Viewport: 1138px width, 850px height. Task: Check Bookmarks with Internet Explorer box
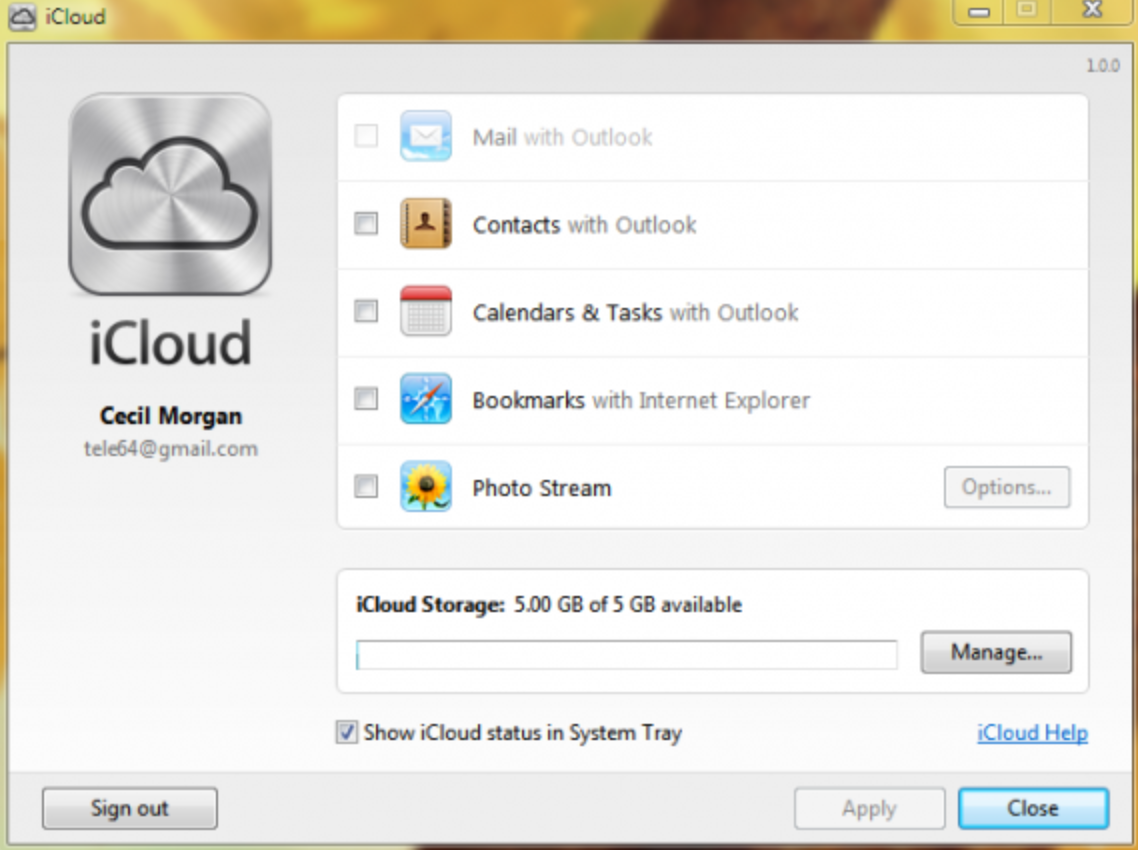(x=366, y=399)
